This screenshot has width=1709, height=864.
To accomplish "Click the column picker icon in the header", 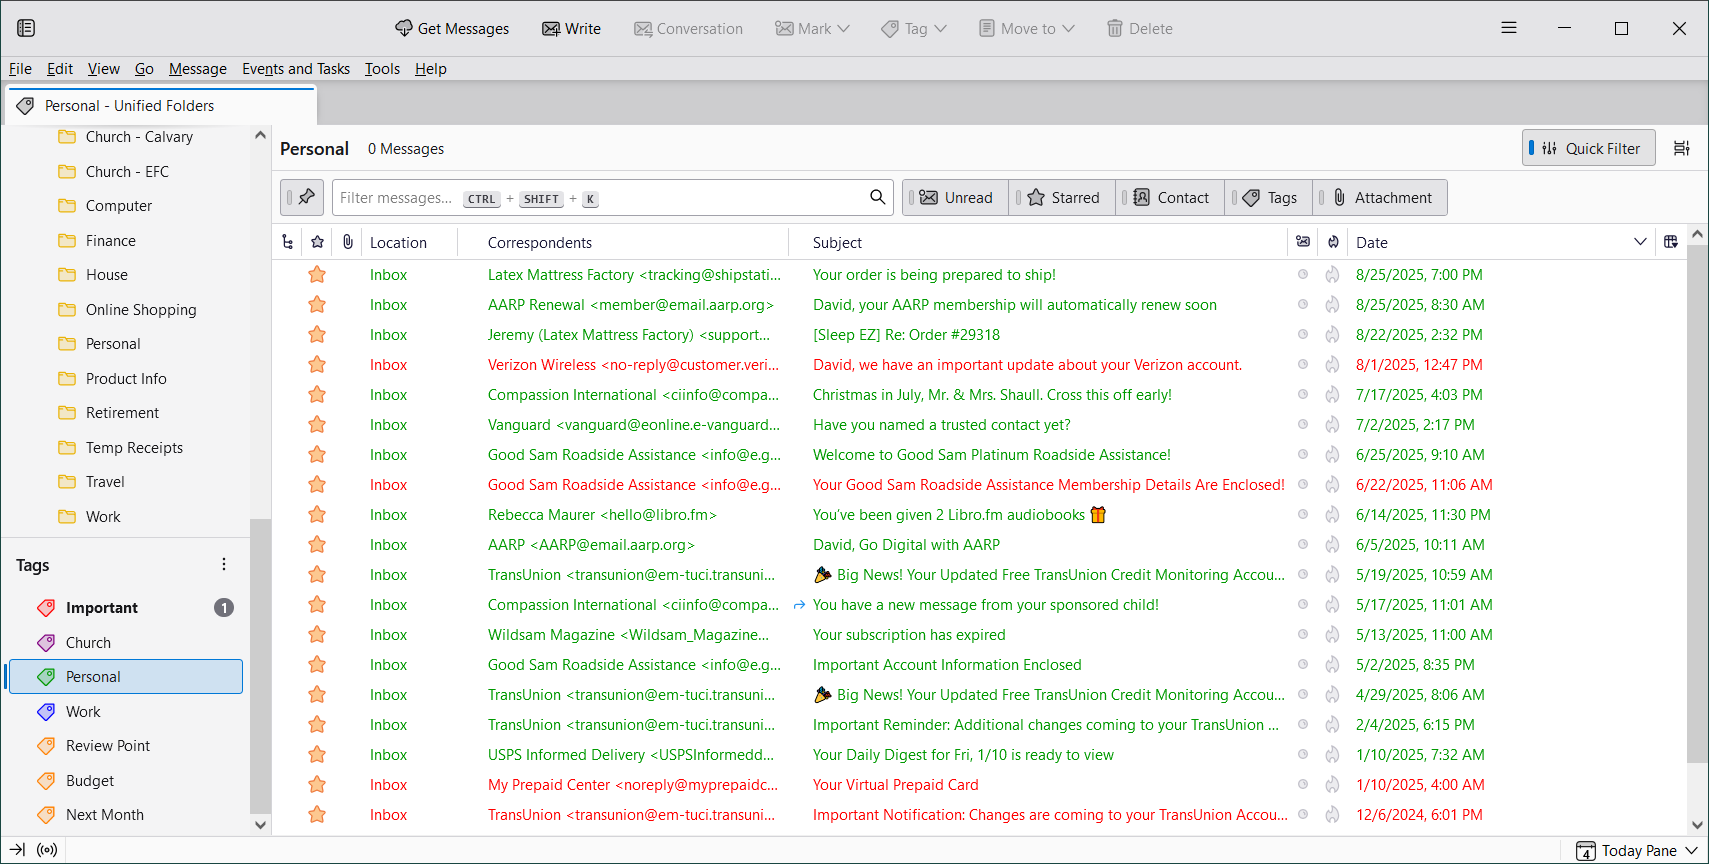I will tap(1670, 242).
